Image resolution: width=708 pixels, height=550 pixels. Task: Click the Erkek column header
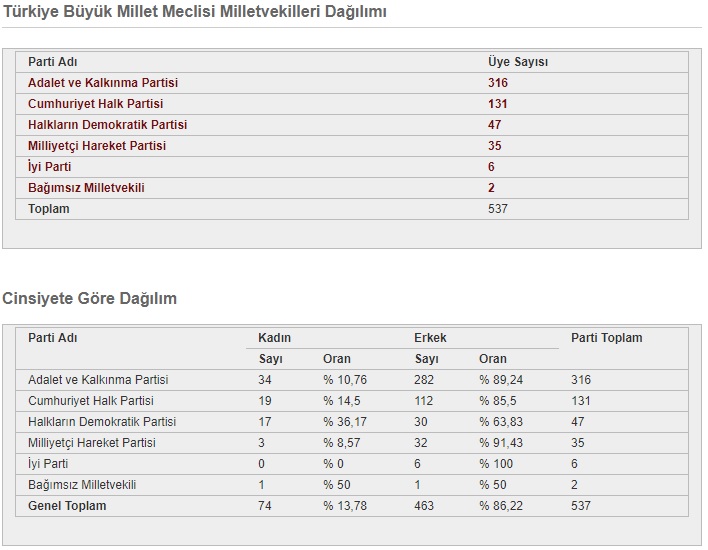tap(430, 338)
